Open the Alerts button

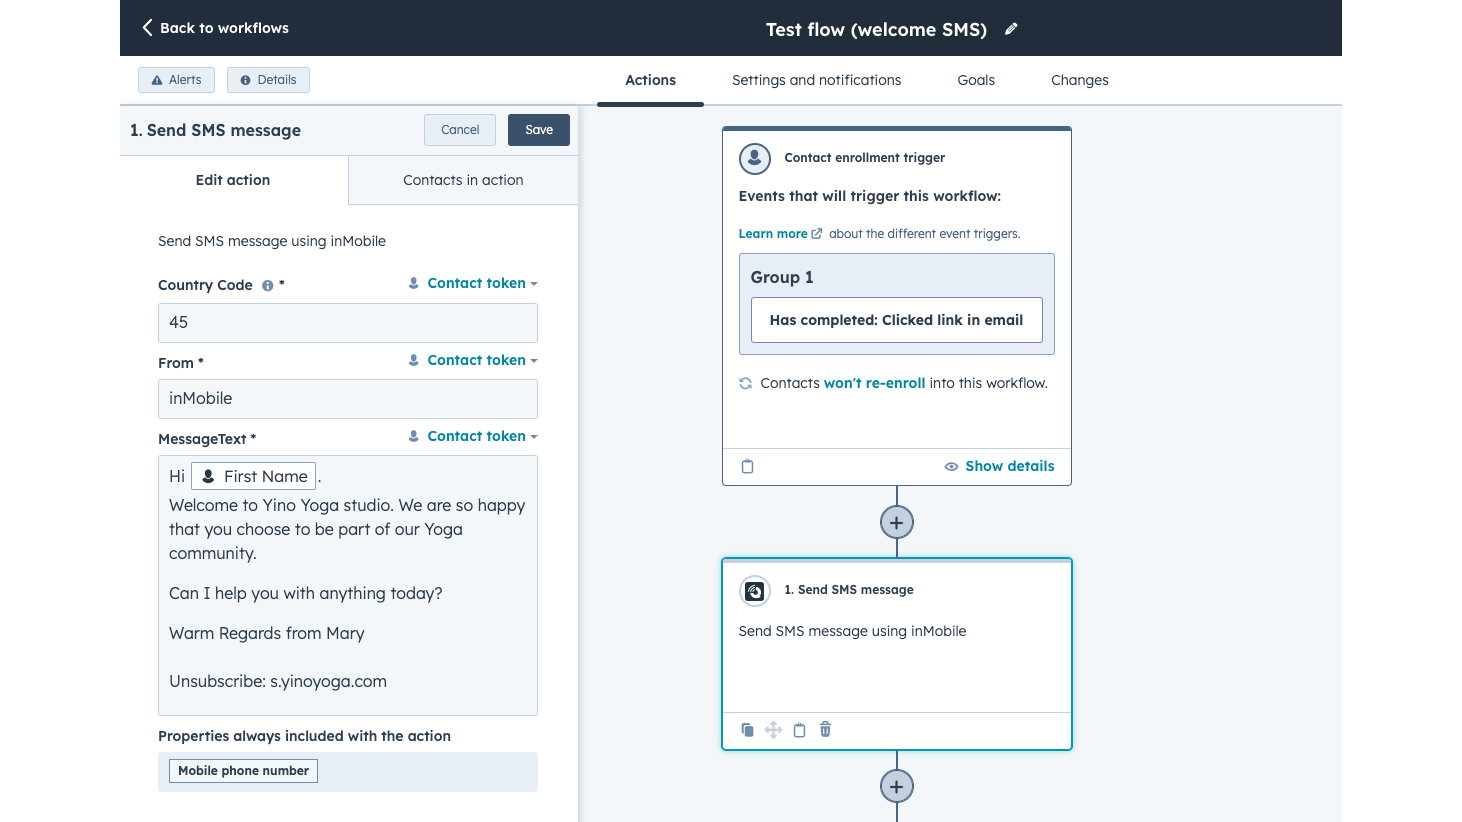coord(176,80)
